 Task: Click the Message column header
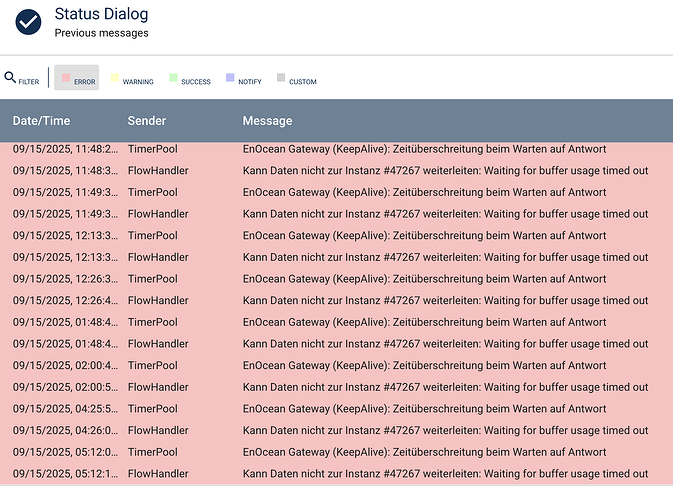pyautogui.click(x=267, y=121)
